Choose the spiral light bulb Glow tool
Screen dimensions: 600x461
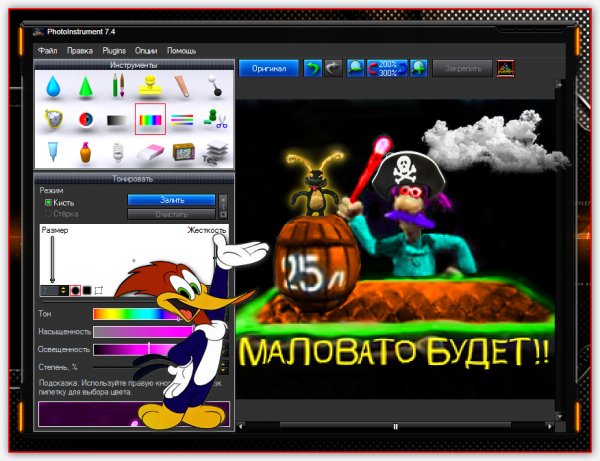118,152
